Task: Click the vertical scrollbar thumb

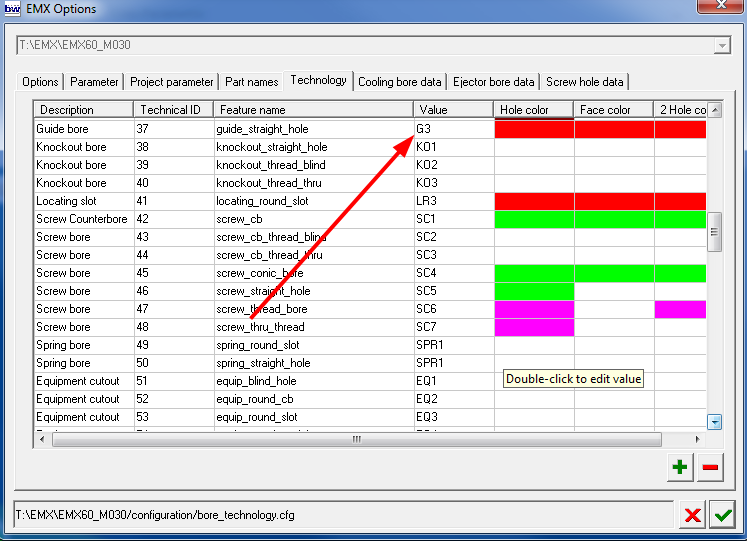Action: 715,232
